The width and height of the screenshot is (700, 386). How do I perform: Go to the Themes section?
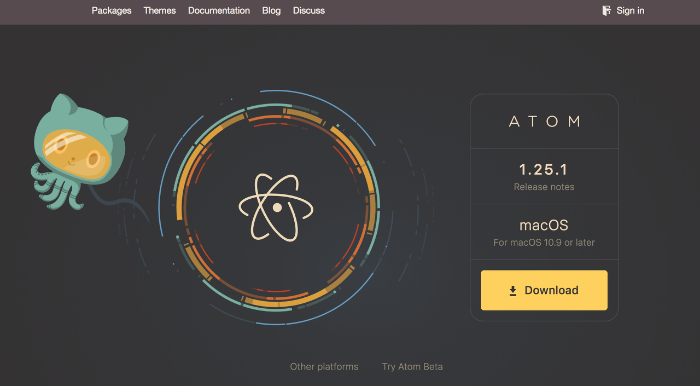click(159, 11)
